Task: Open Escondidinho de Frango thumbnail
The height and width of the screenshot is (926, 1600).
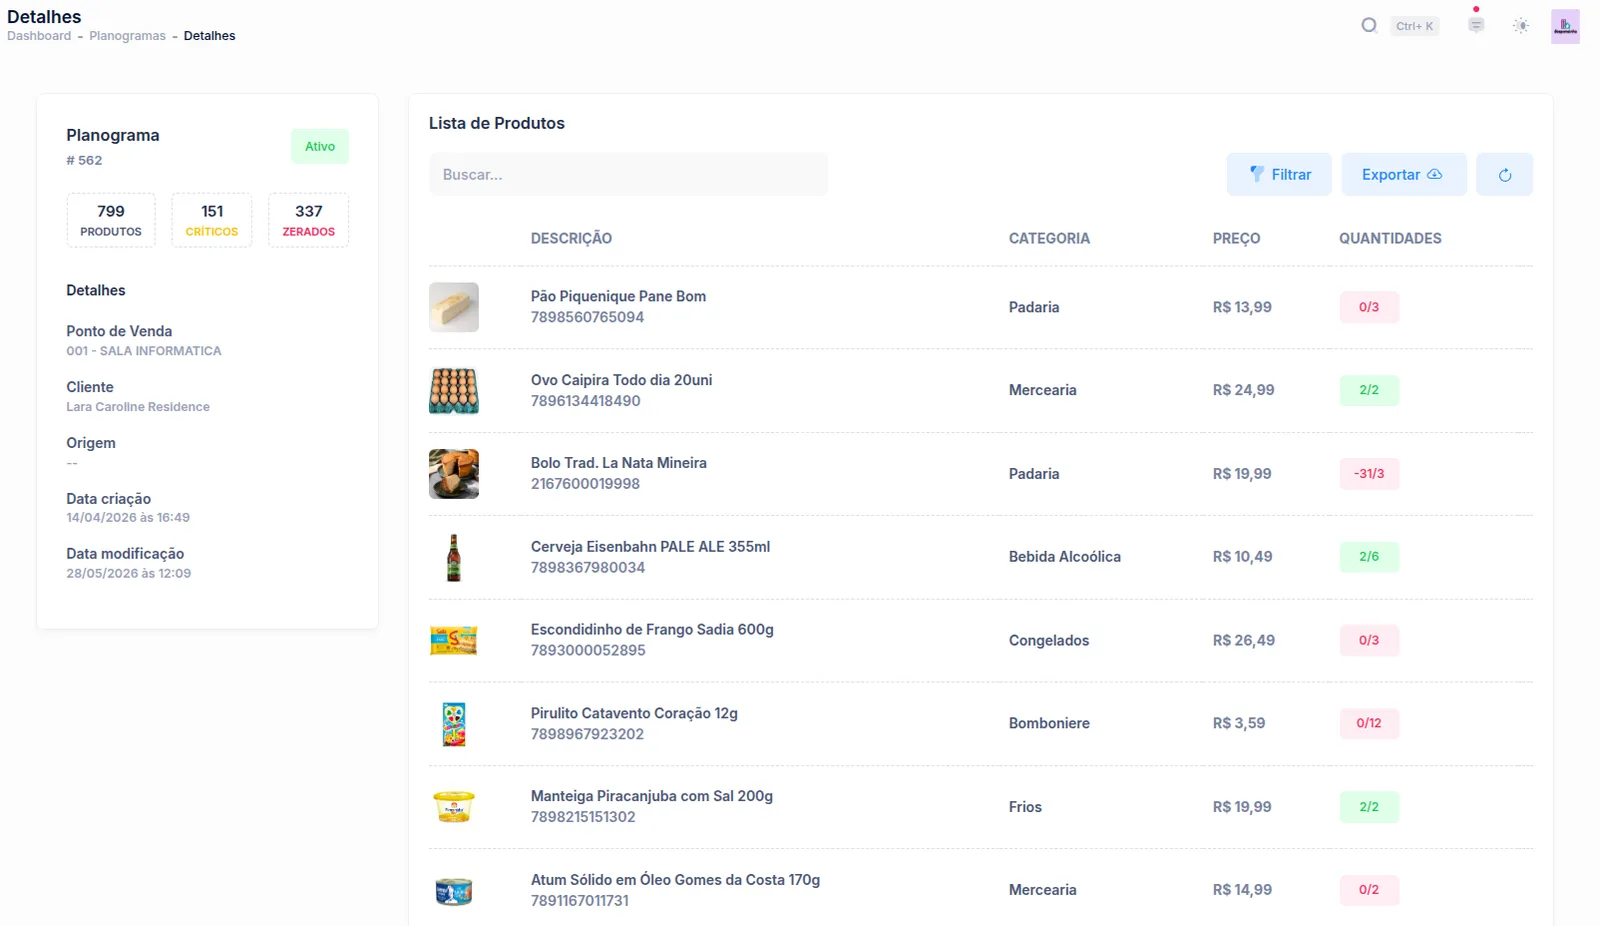Action: (x=454, y=641)
